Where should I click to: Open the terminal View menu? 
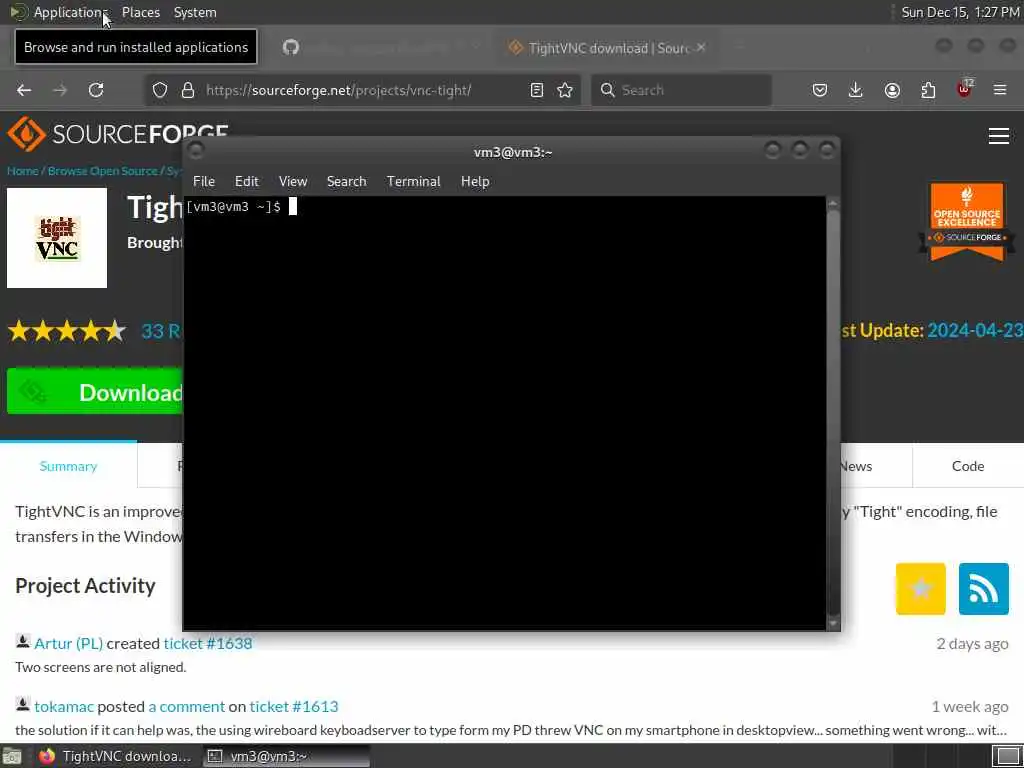click(293, 182)
